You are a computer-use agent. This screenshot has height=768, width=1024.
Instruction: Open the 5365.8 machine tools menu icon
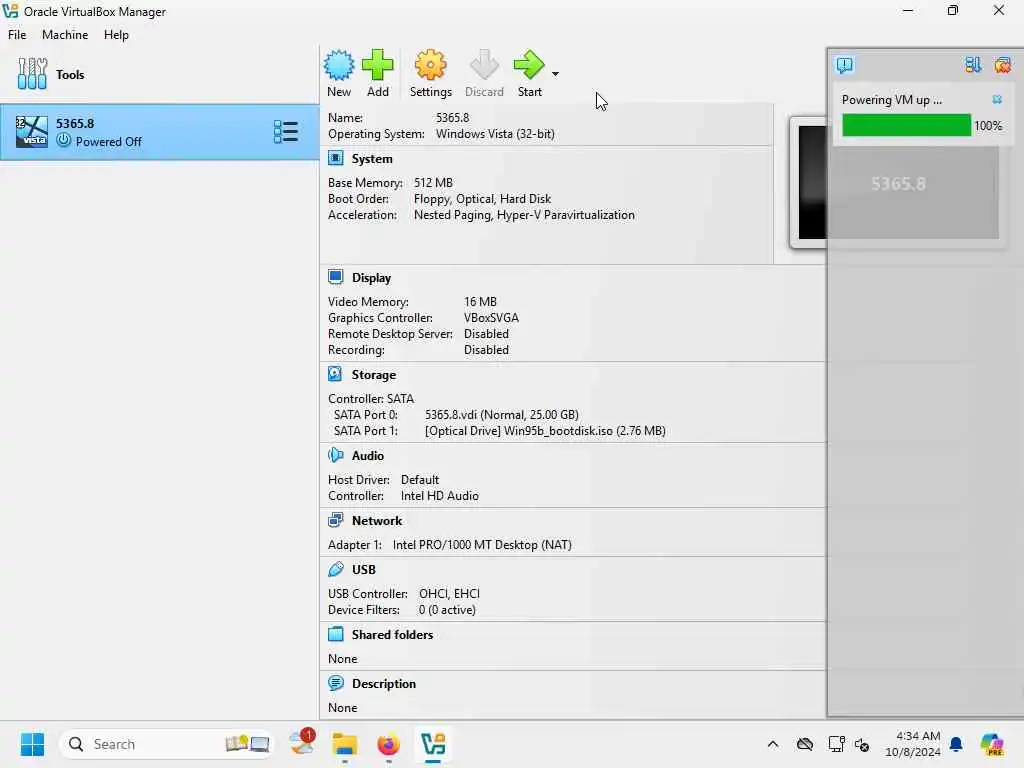285,132
